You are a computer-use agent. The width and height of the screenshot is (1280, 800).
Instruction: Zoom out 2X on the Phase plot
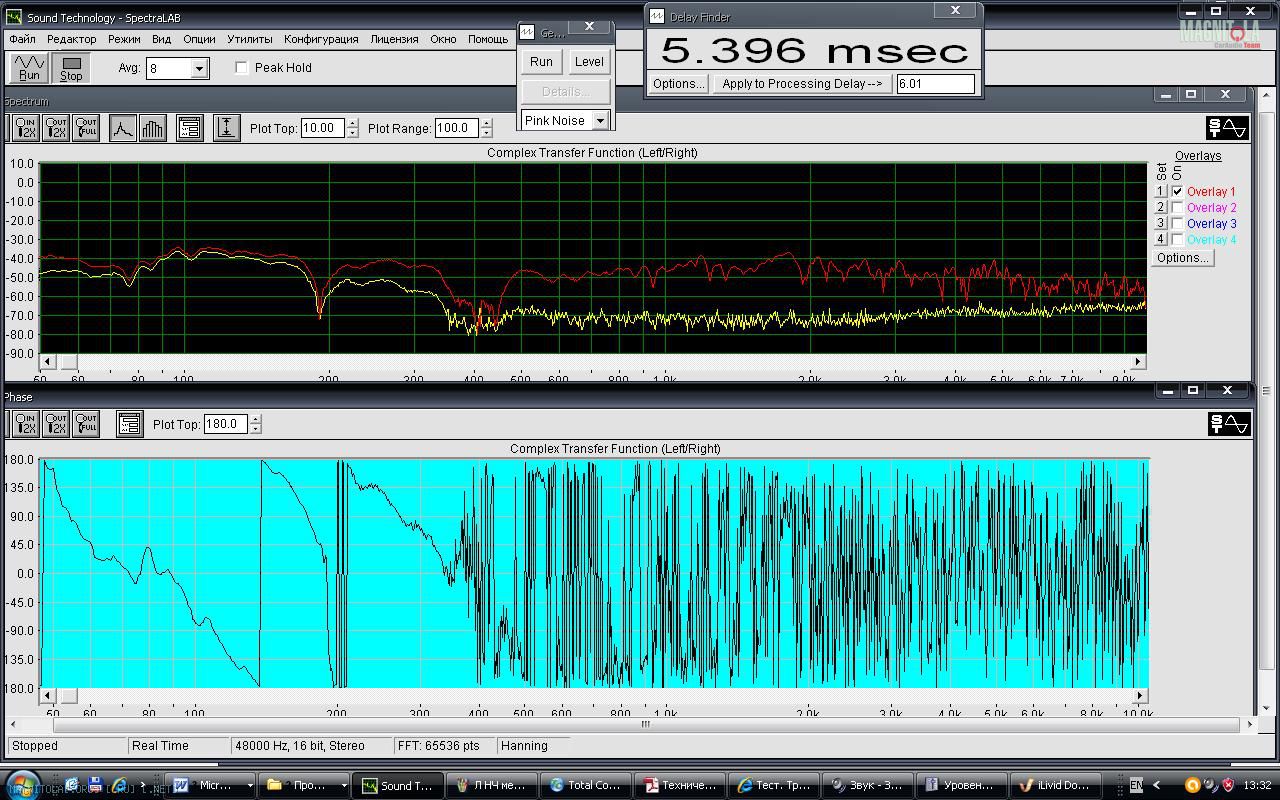56,424
